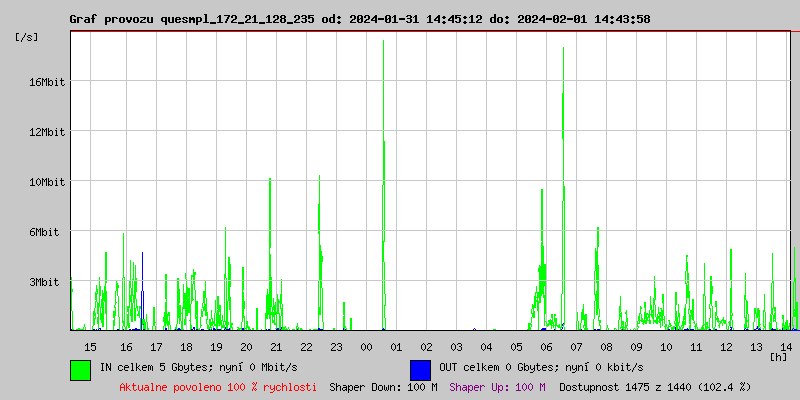Click the [/s] unit label
Image resolution: width=800 pixels, height=400 pixels.
[27, 37]
